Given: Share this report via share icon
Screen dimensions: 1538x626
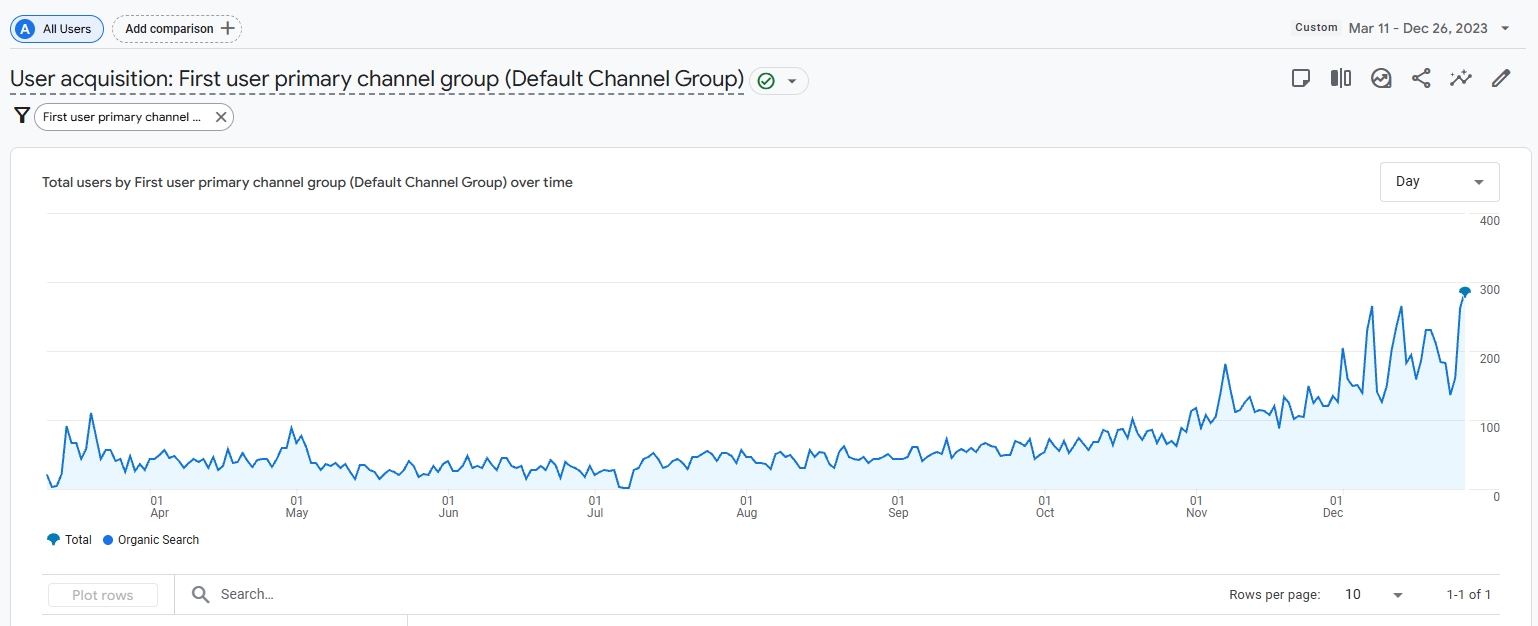Looking at the screenshot, I should coord(1421,79).
